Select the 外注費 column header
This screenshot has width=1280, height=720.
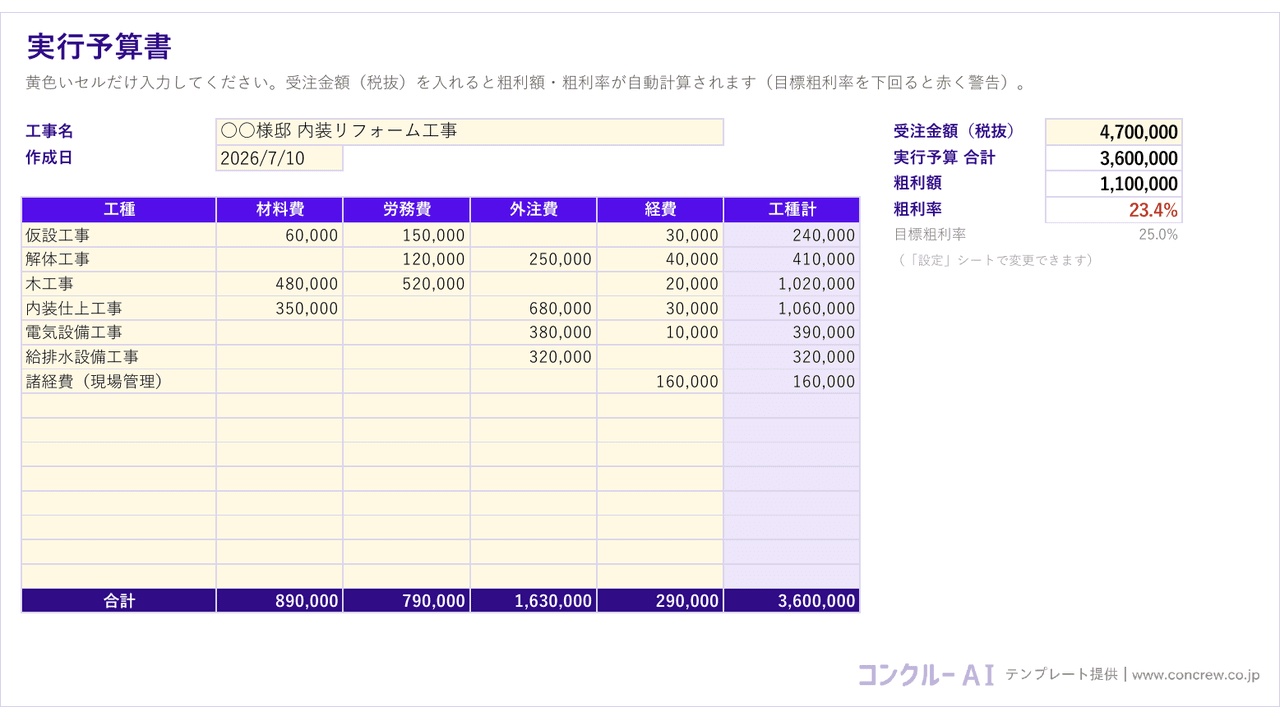pos(534,210)
